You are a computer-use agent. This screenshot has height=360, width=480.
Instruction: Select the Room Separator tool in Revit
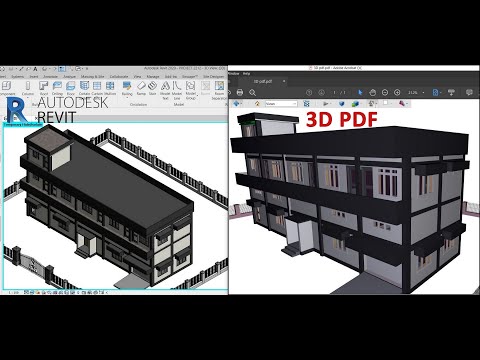click(x=219, y=91)
